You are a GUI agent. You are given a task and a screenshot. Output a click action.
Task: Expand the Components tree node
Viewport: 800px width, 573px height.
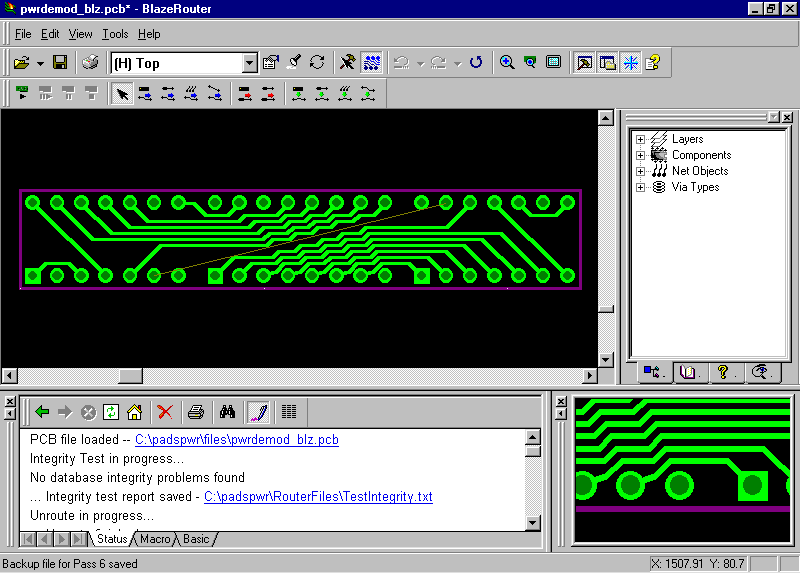[640, 155]
